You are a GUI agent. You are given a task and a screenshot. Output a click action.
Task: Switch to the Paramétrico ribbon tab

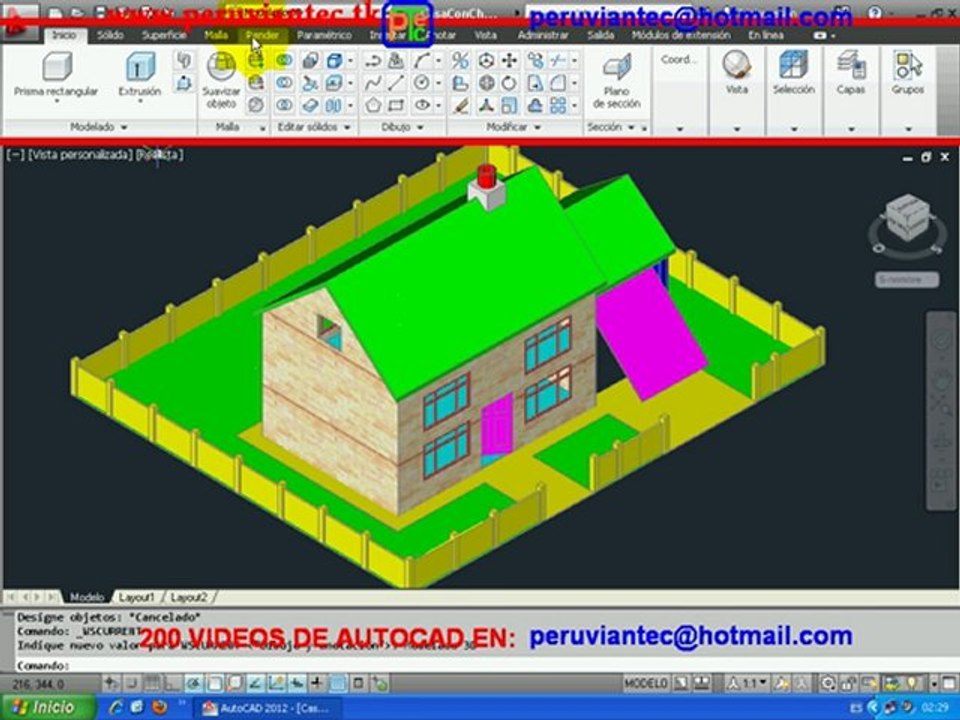(324, 36)
